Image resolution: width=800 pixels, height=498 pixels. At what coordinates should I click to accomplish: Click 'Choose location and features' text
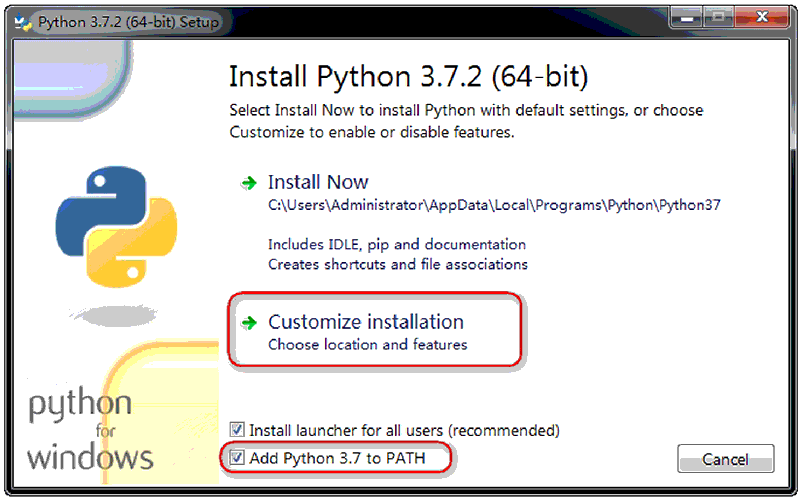point(368,344)
